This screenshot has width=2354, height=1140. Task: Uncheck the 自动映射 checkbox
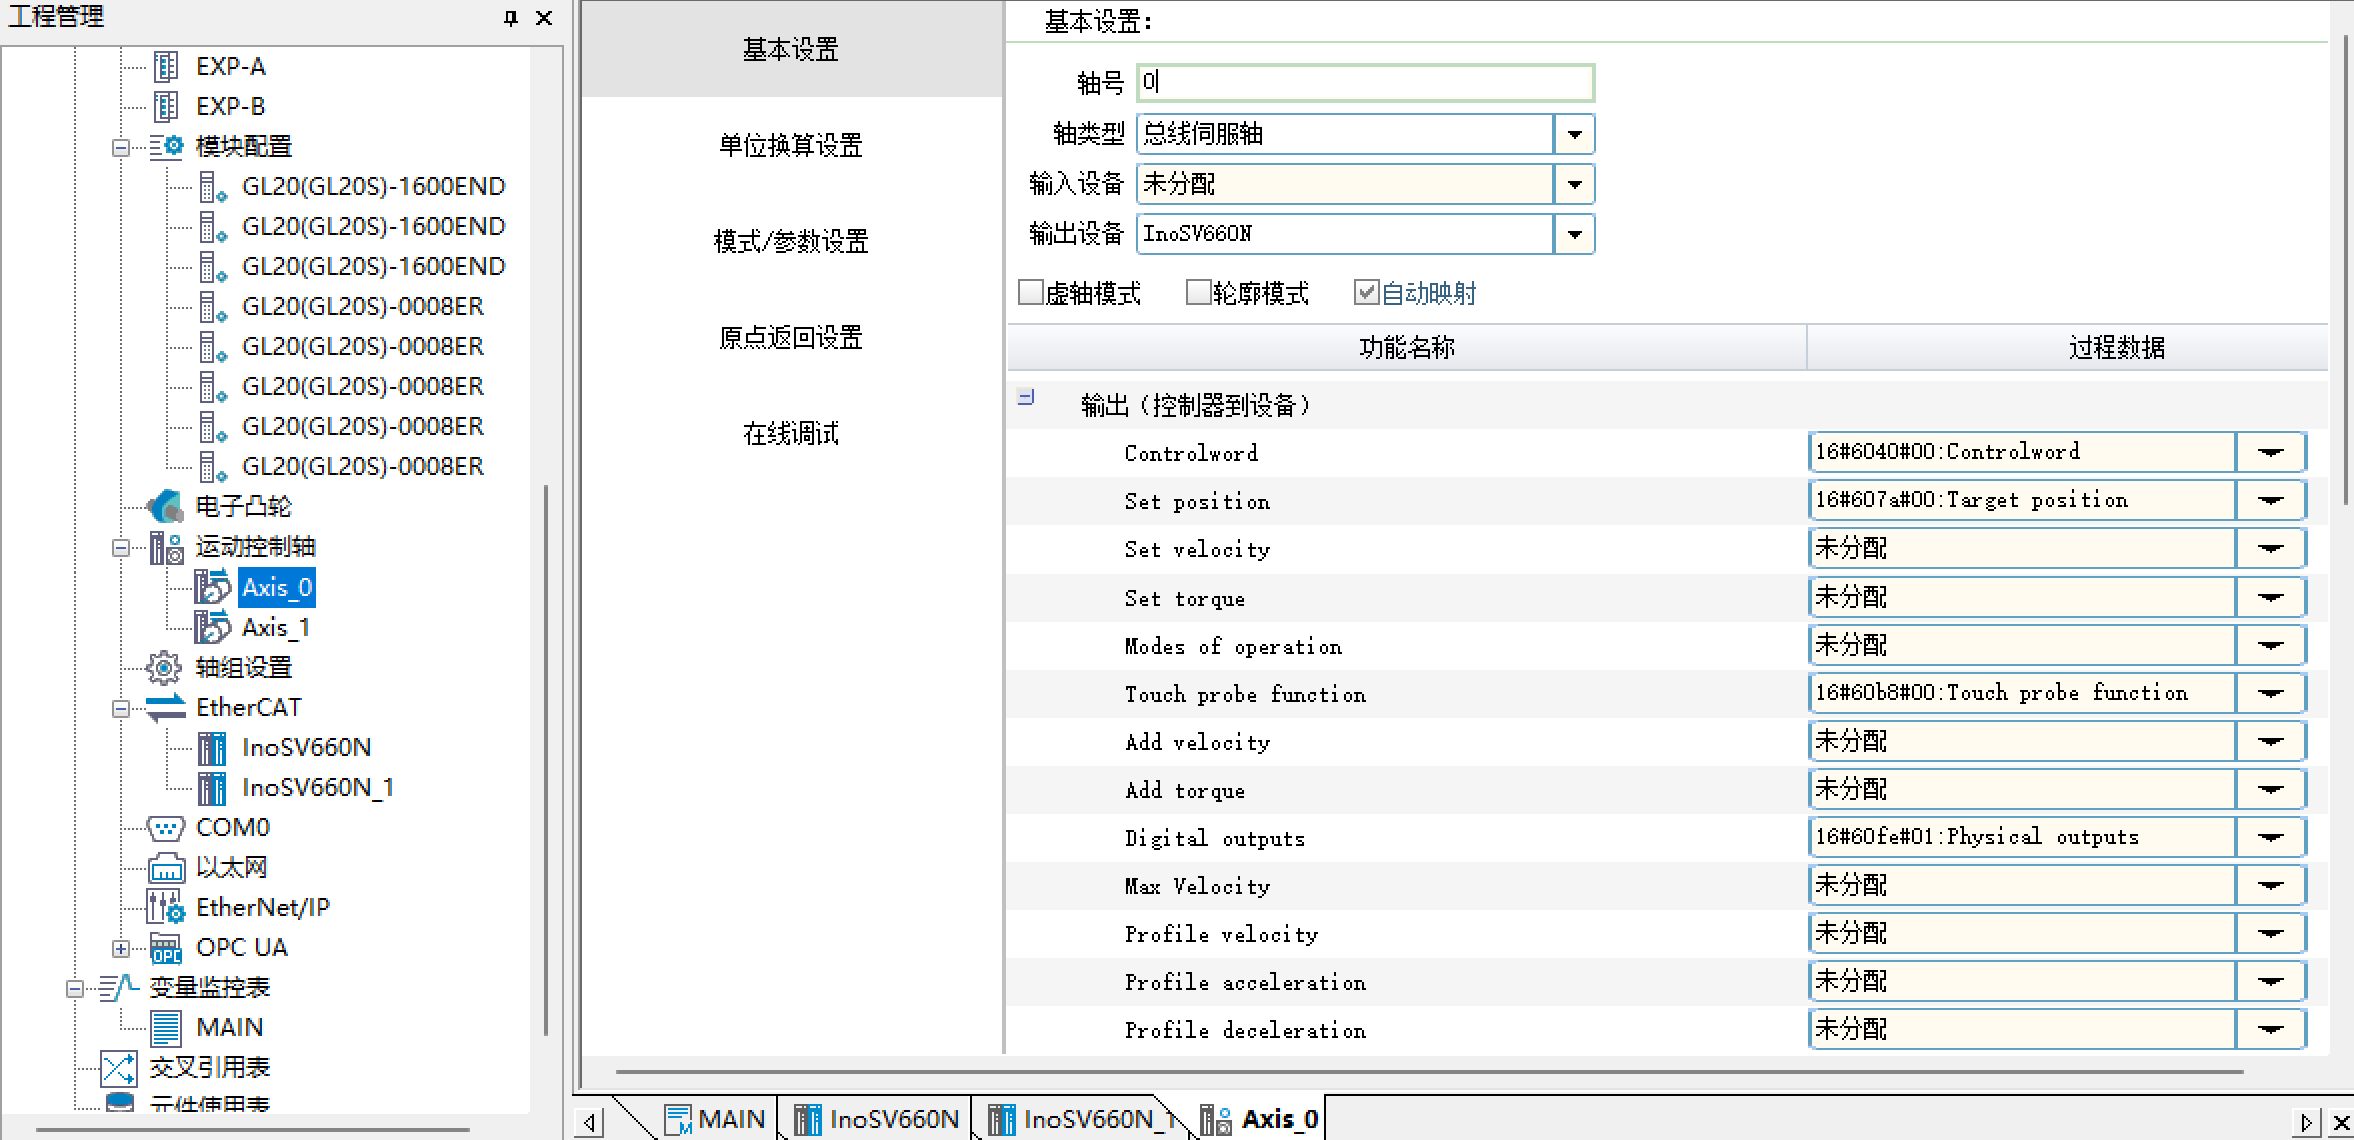click(1366, 292)
